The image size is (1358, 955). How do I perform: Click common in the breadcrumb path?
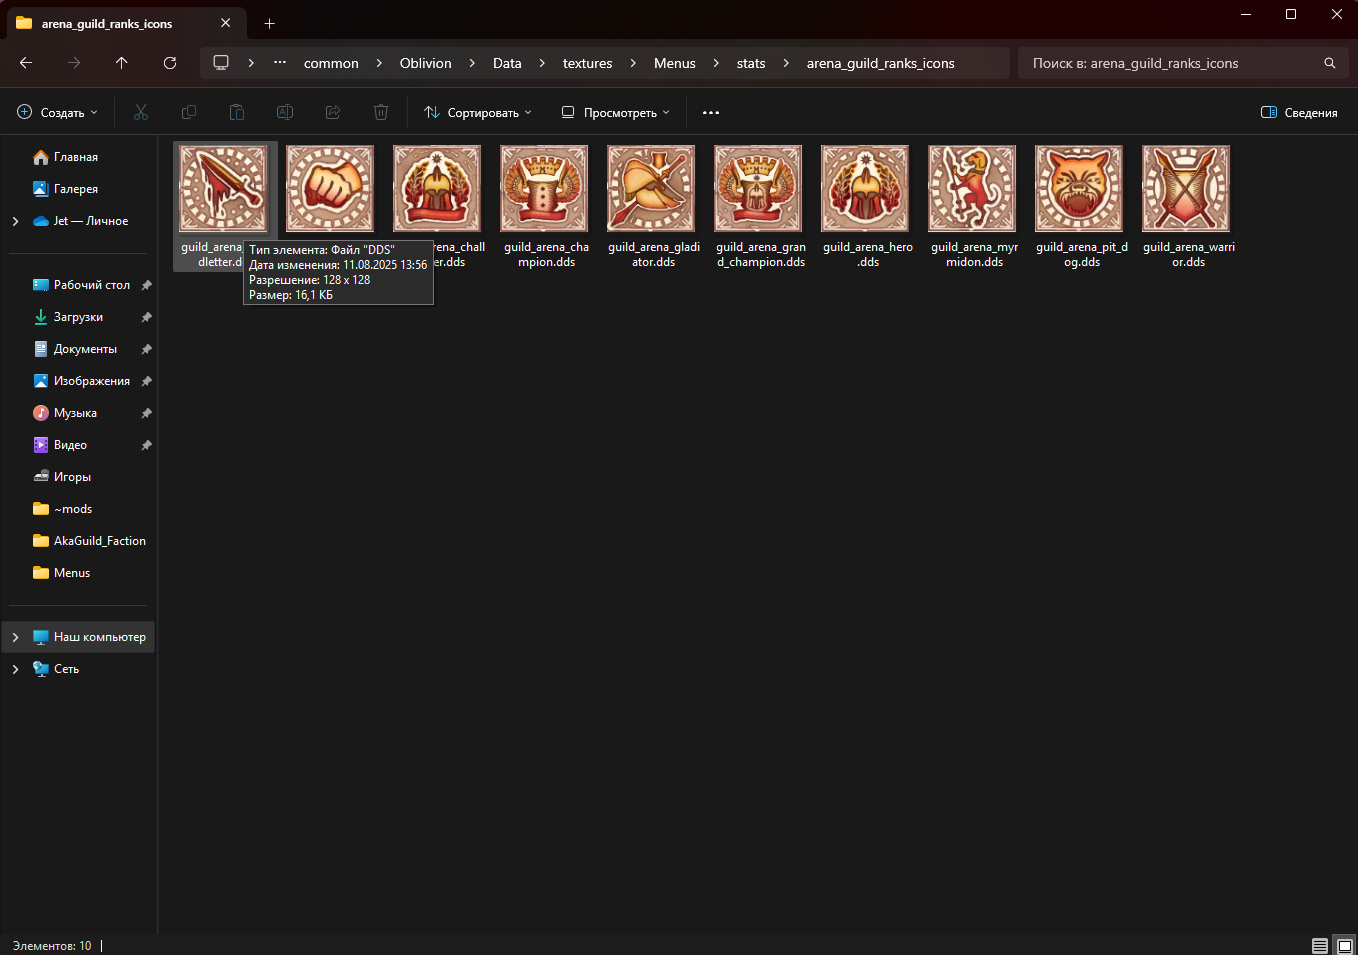(x=331, y=63)
